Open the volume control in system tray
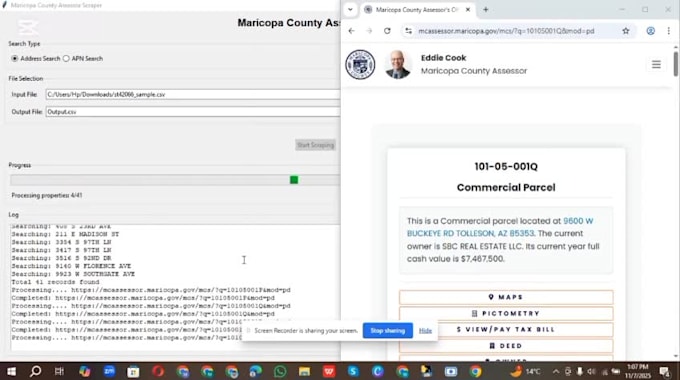The image size is (680, 380). pyautogui.click(x=592, y=371)
